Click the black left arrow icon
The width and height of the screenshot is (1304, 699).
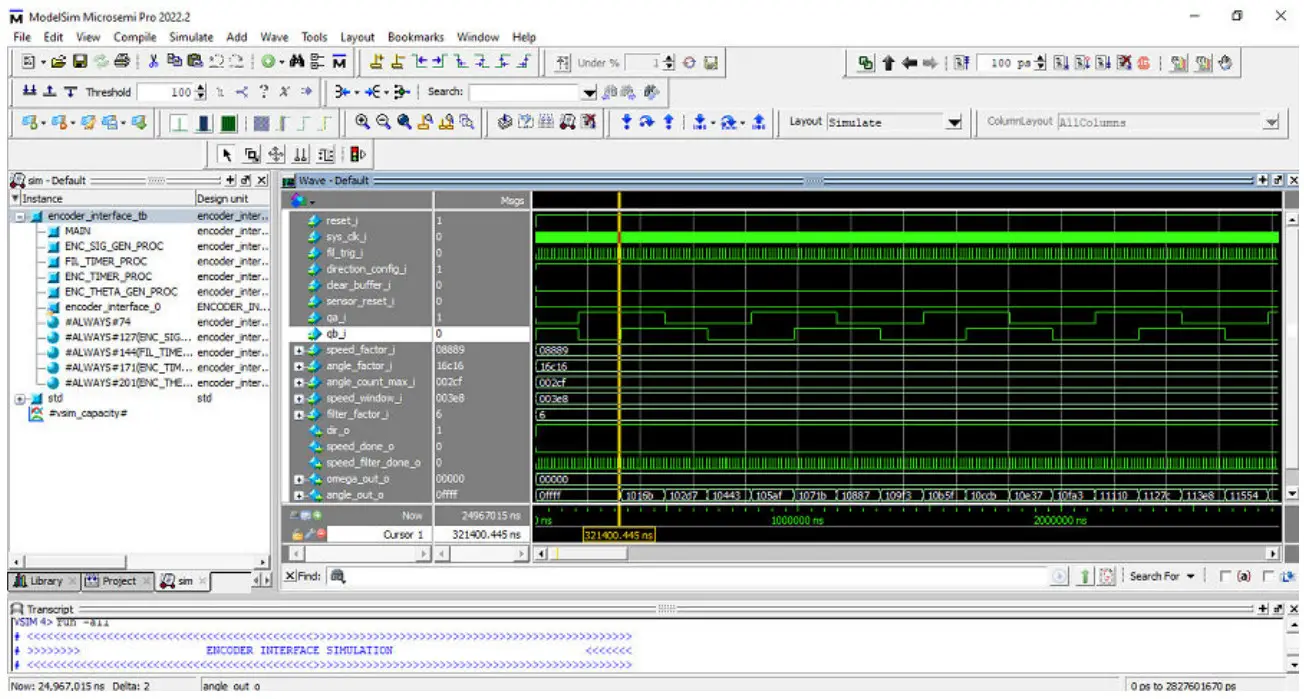click(x=909, y=62)
